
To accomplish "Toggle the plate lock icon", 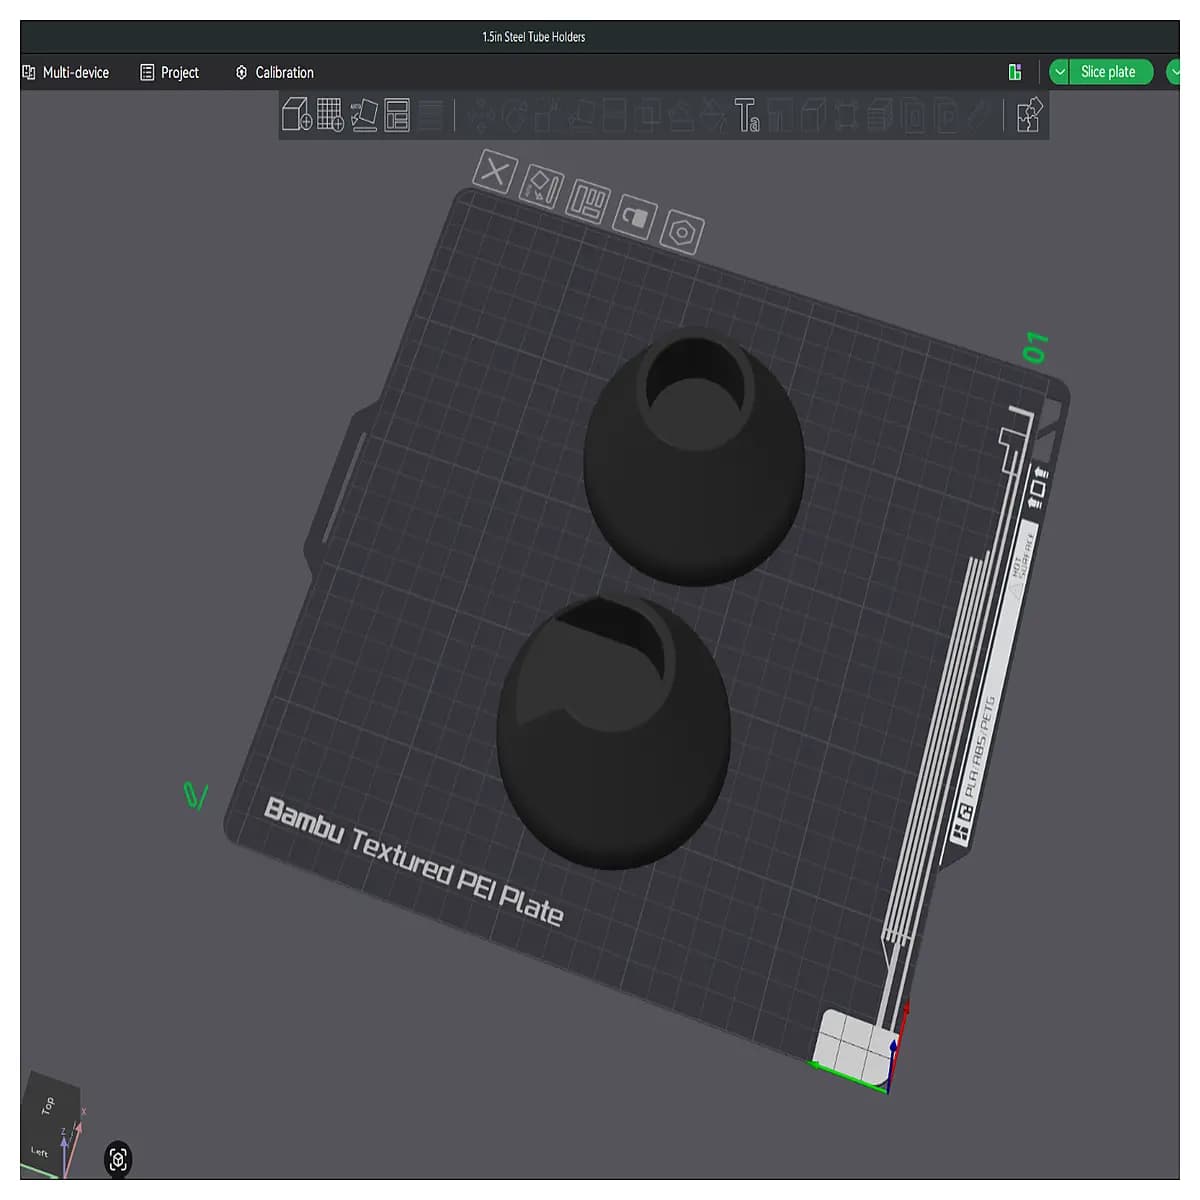I will click(x=634, y=216).
